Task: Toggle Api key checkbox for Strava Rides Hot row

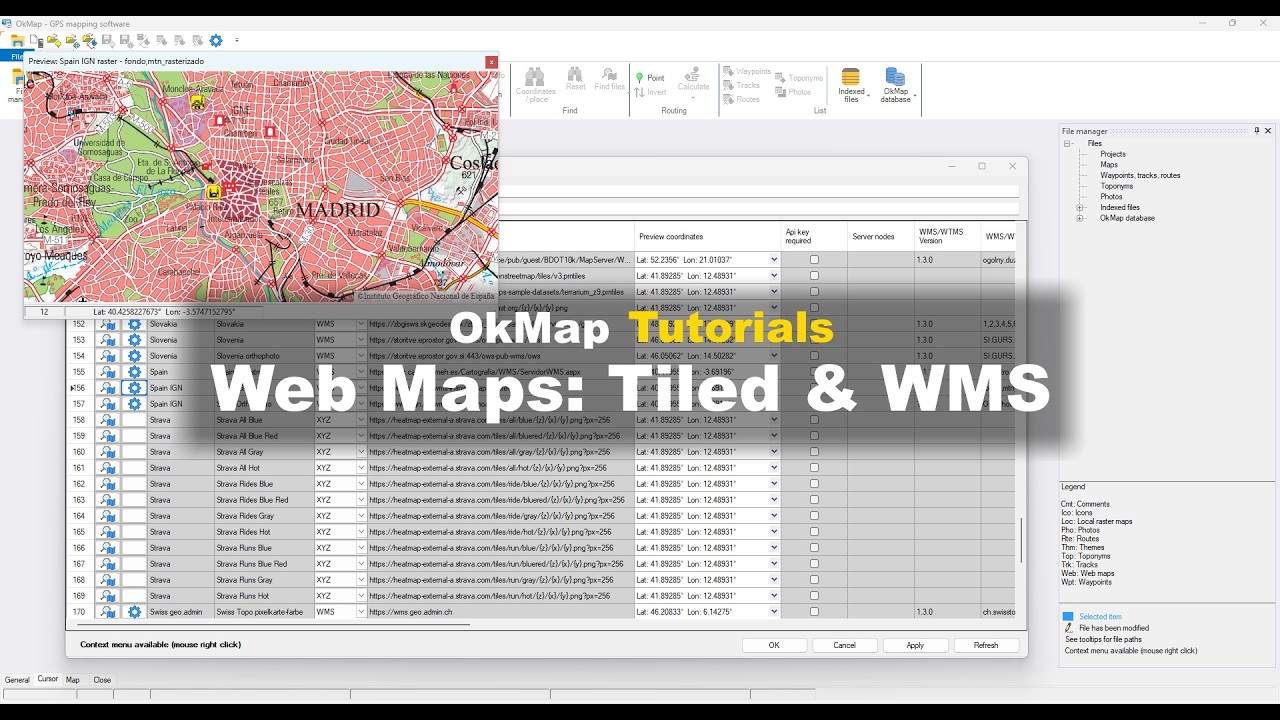Action: point(814,532)
